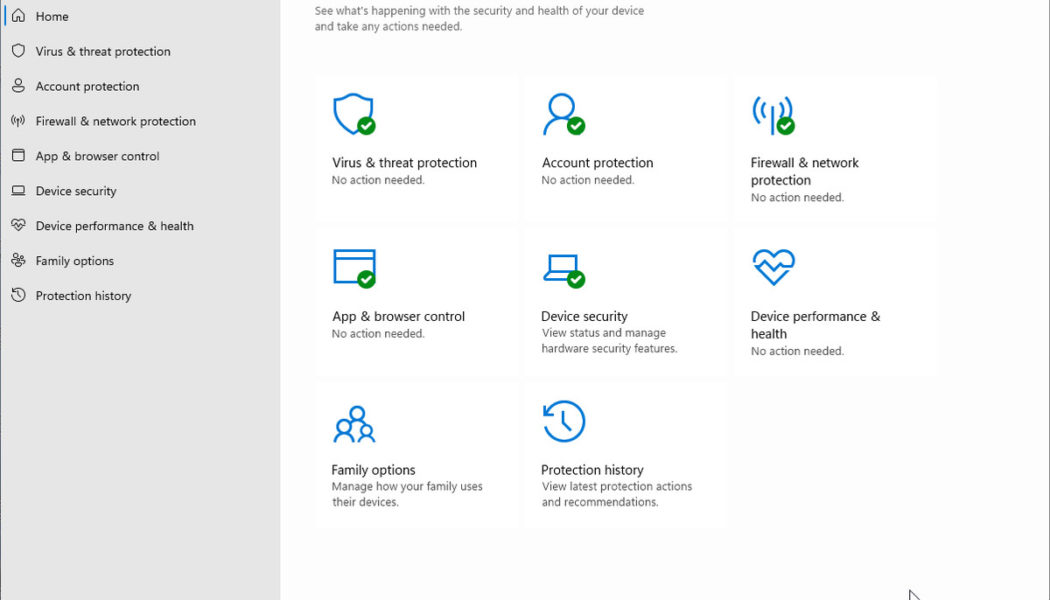1050x600 pixels.
Task: Open Protection history from the sidebar
Action: point(84,295)
